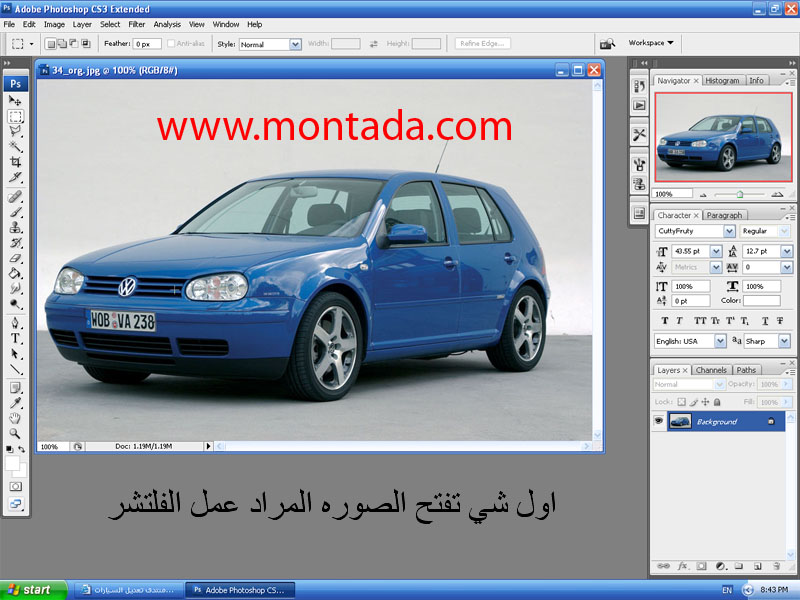Open the Filter menu
The height and width of the screenshot is (600, 800).
point(136,24)
